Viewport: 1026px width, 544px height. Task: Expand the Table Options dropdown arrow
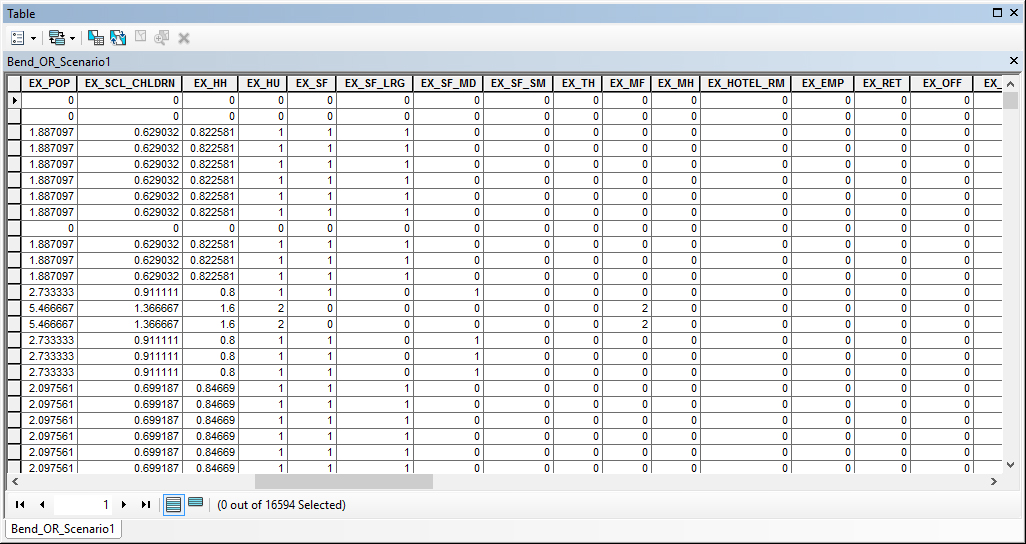pos(33,39)
